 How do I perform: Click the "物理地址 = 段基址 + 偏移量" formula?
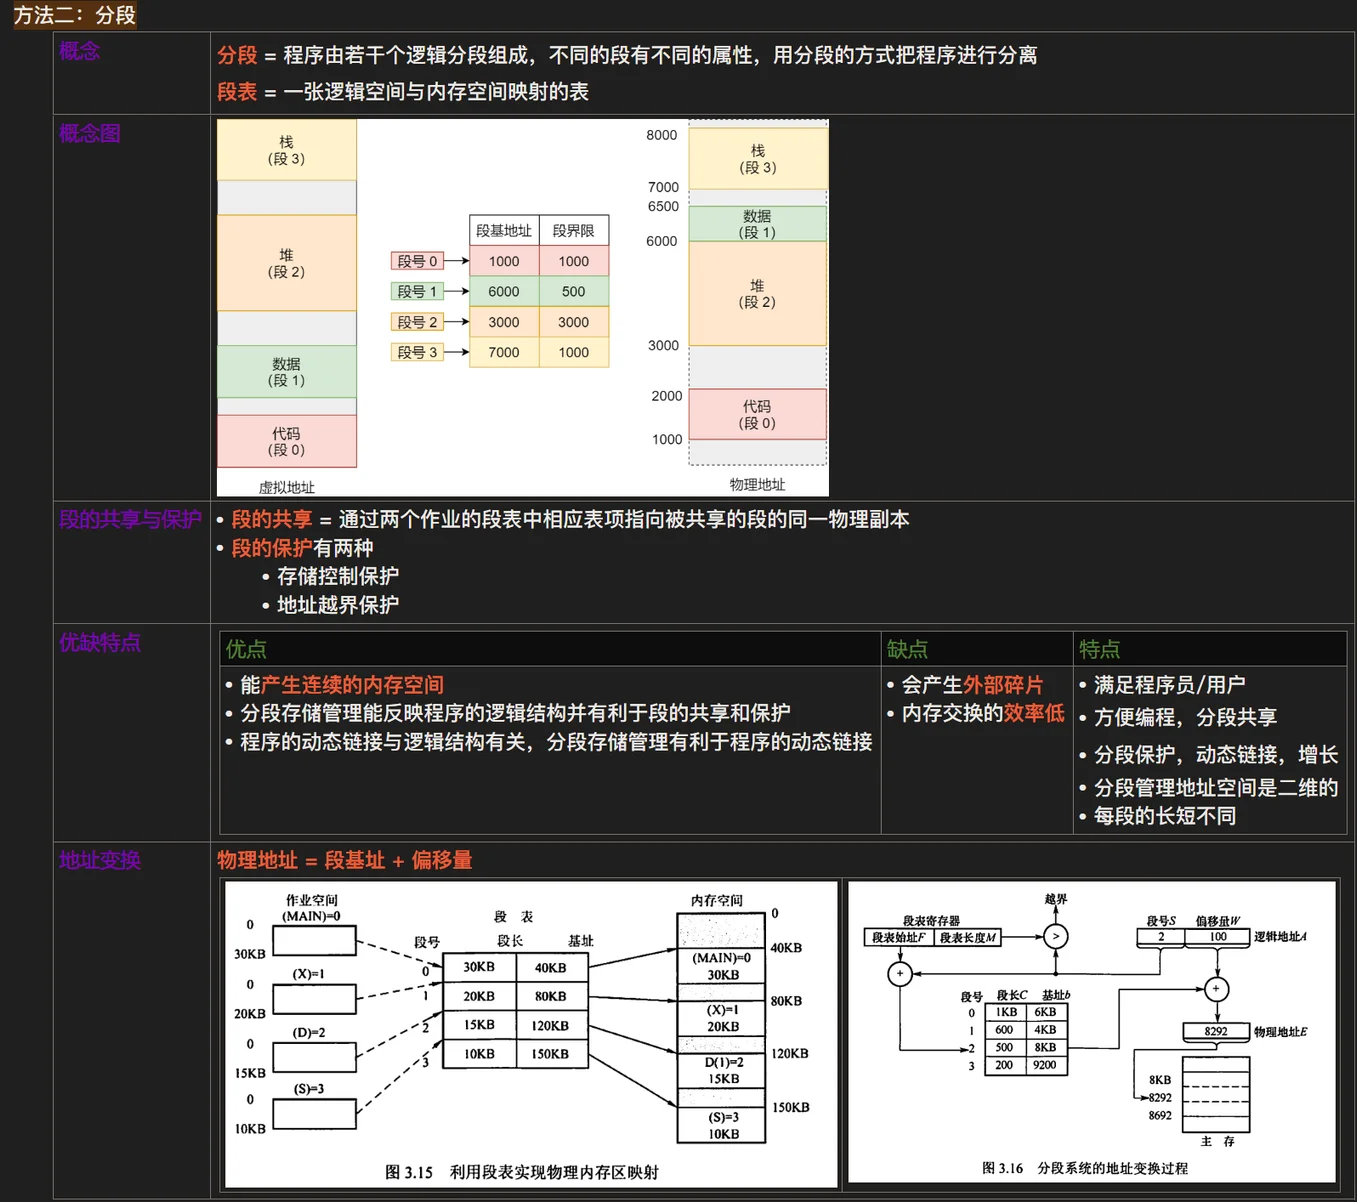(344, 860)
